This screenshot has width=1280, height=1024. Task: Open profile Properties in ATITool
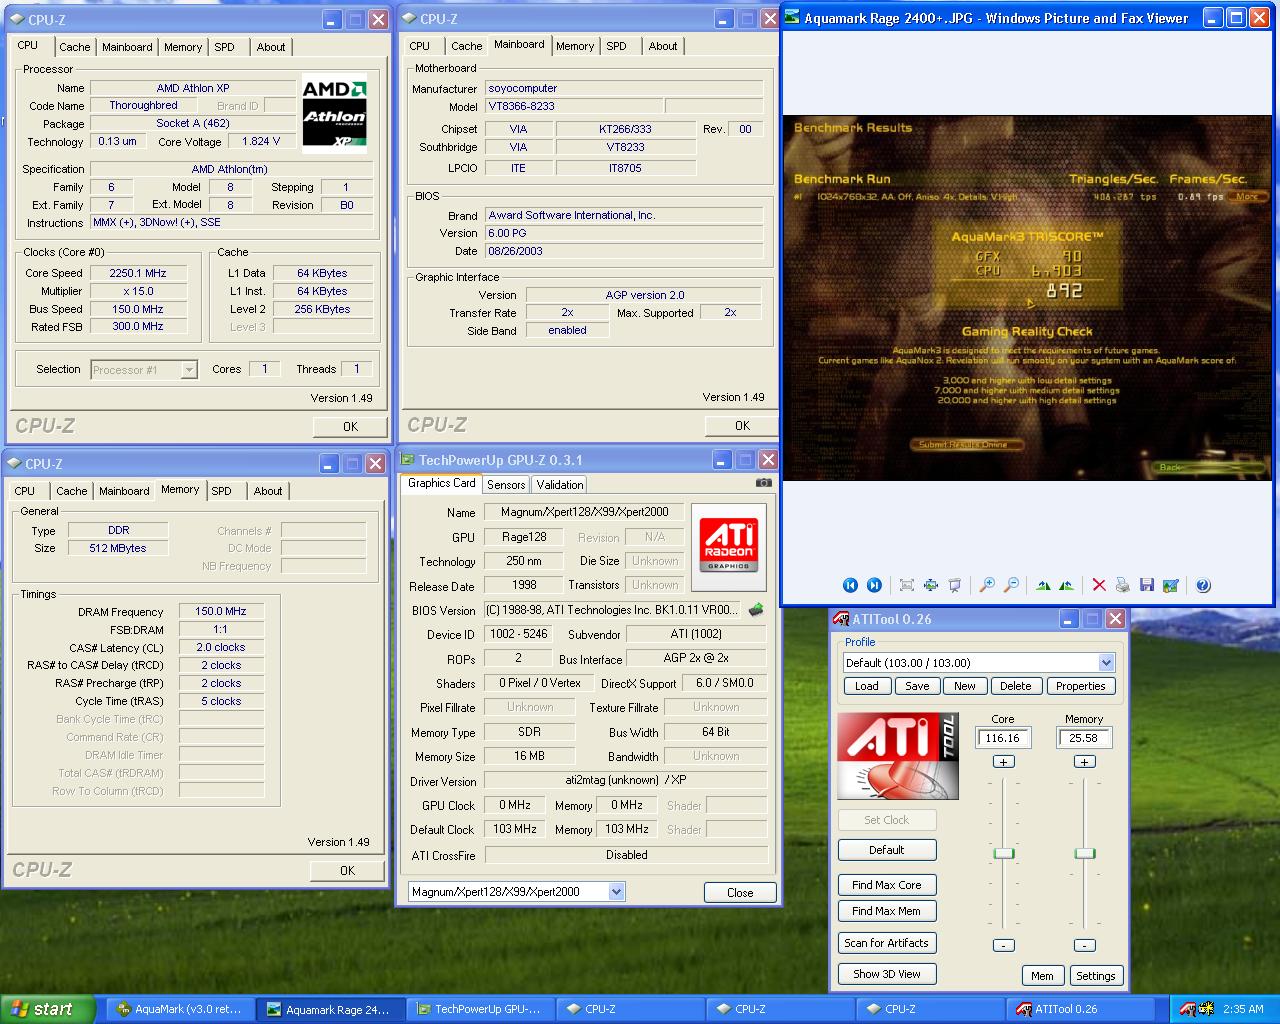1080,686
